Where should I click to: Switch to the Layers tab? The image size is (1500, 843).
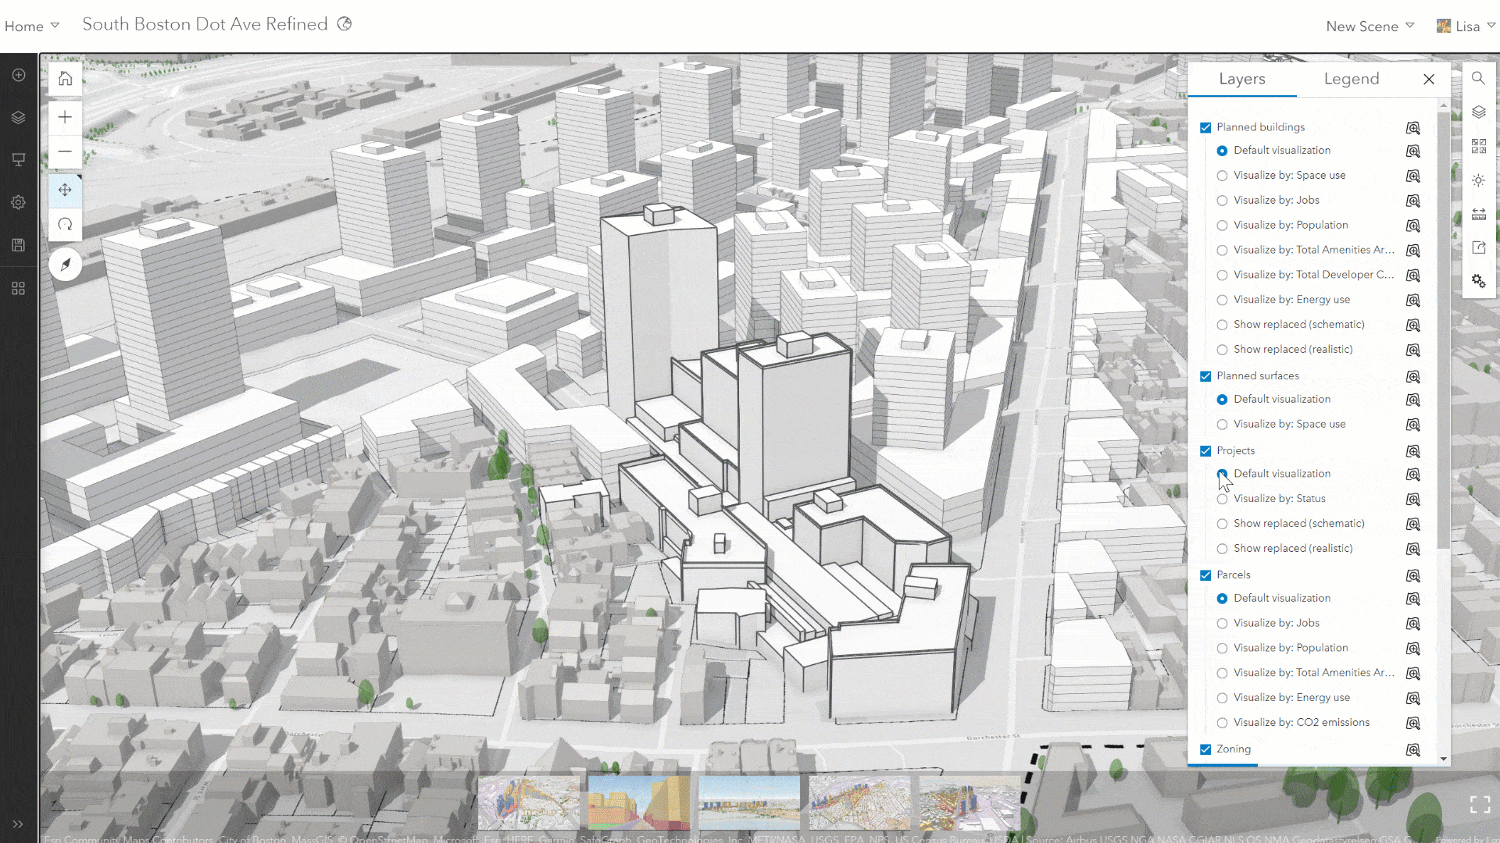pyautogui.click(x=1242, y=79)
